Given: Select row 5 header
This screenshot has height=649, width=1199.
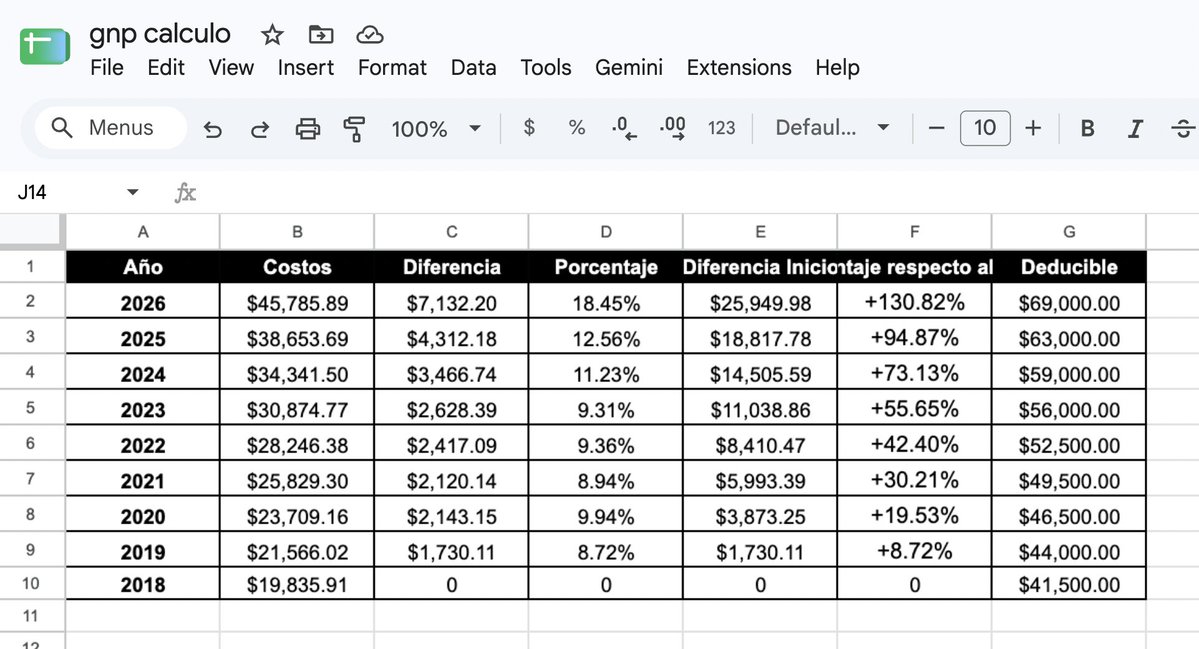Looking at the screenshot, I should [31, 407].
